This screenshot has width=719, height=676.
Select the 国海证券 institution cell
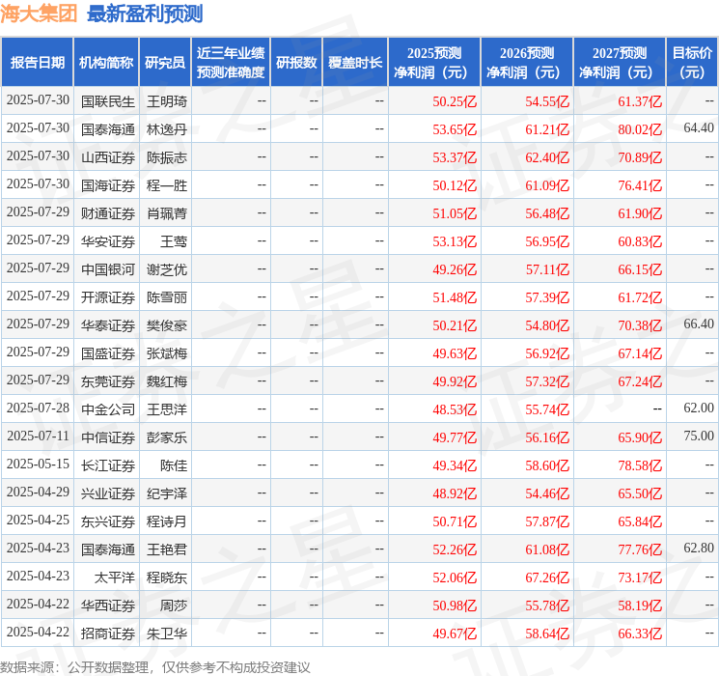(x=108, y=185)
